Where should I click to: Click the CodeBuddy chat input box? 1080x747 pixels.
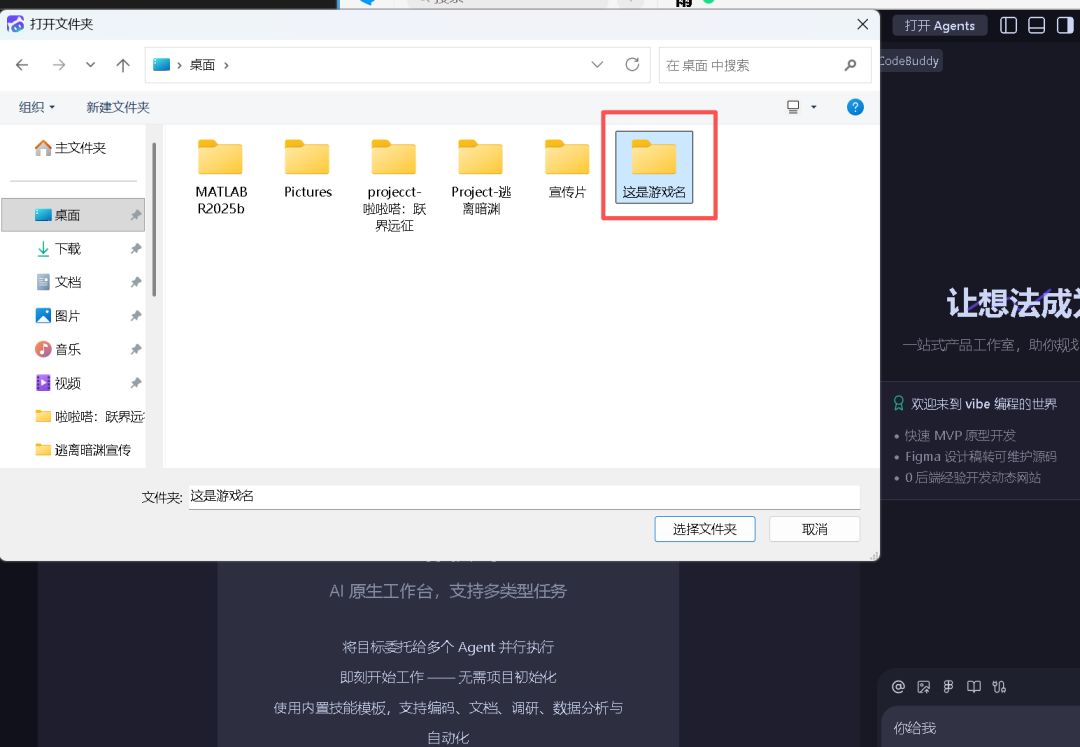click(x=981, y=727)
